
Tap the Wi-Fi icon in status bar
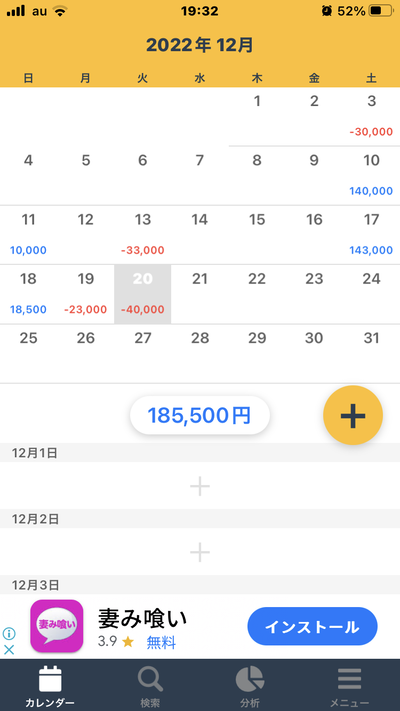coord(60,11)
